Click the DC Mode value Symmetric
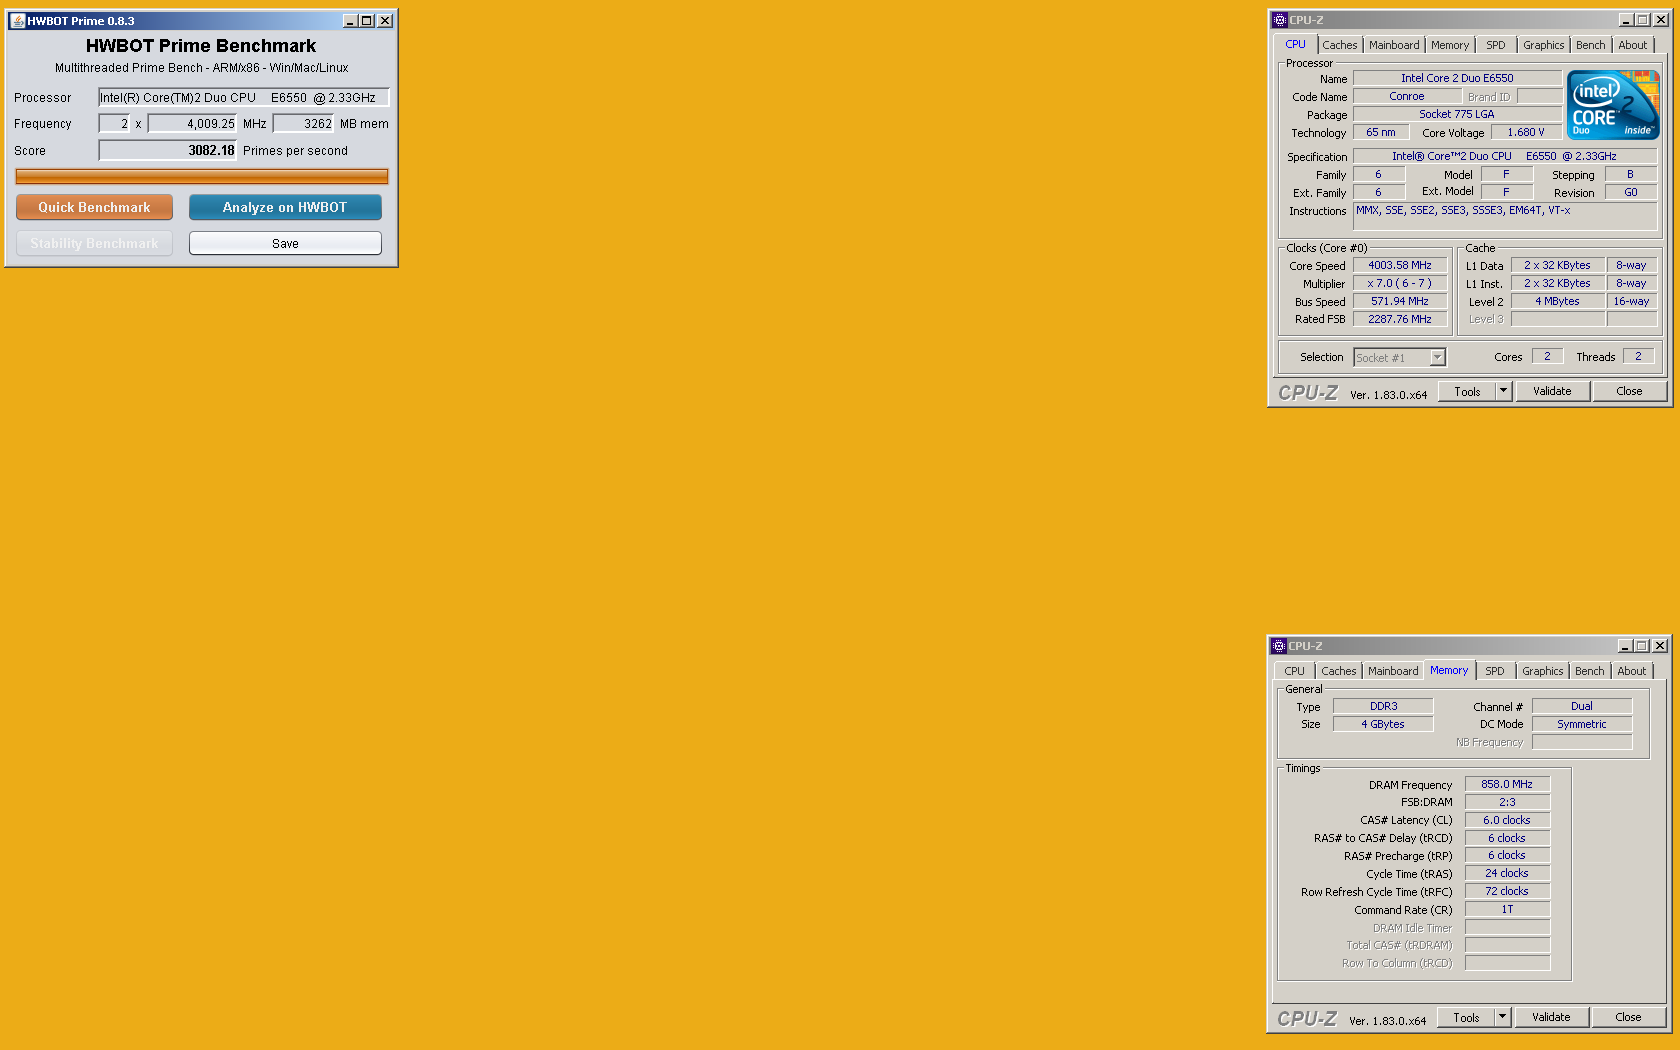This screenshot has height=1050, width=1680. click(1582, 725)
